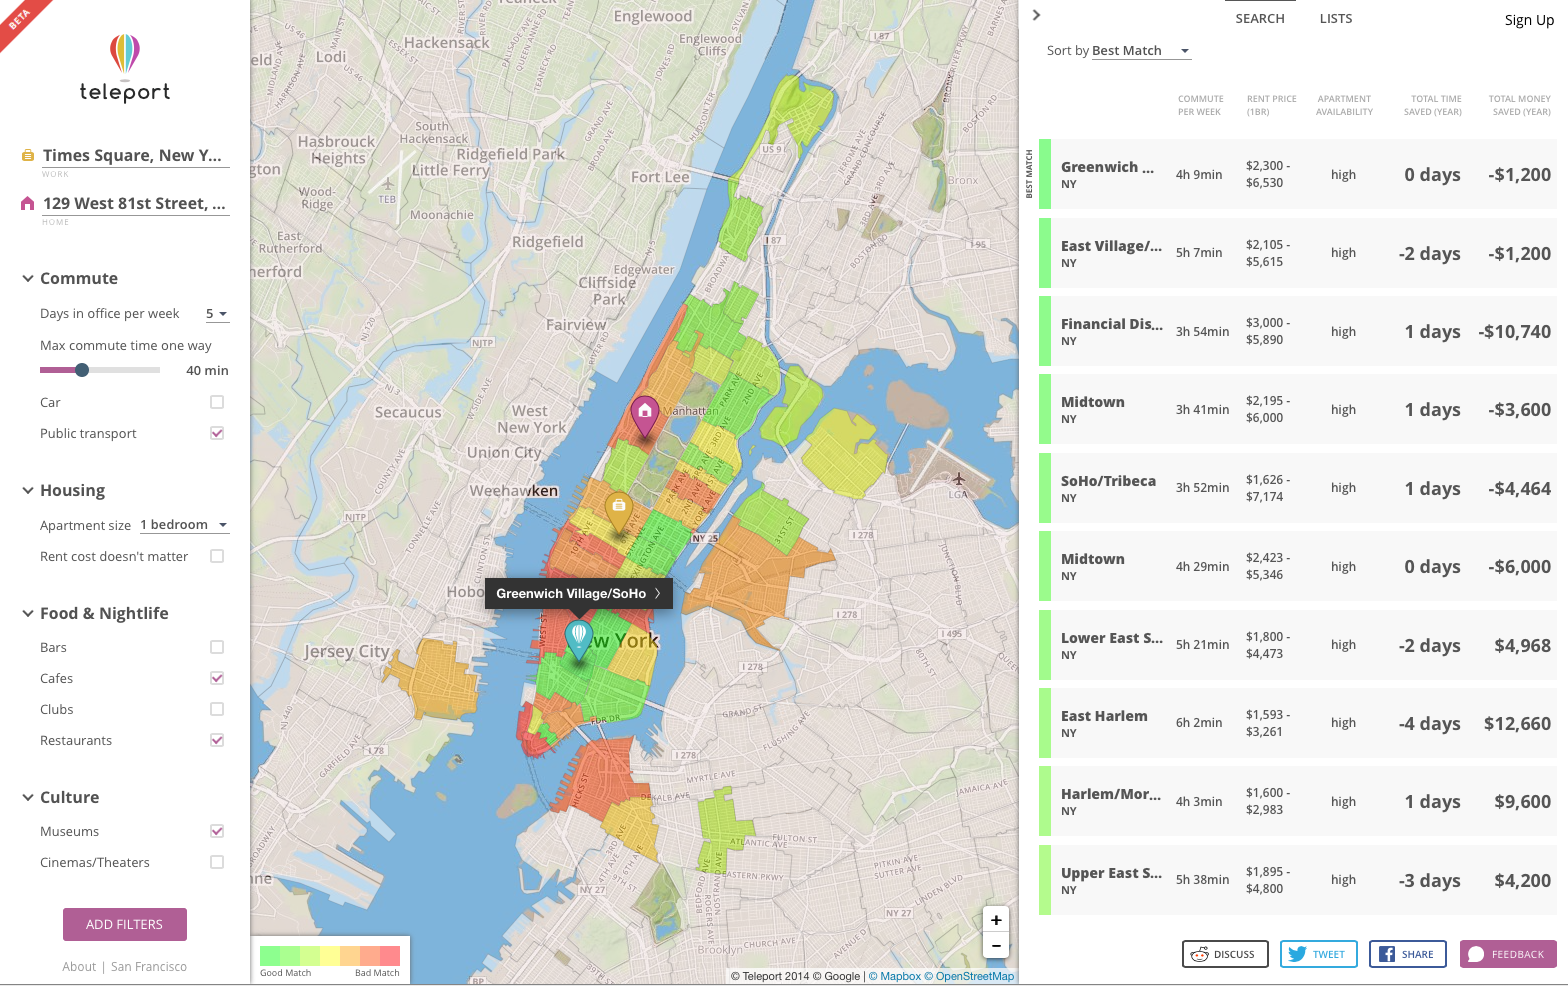
Task: Uncheck the Cafes checkbox
Action: pos(217,678)
